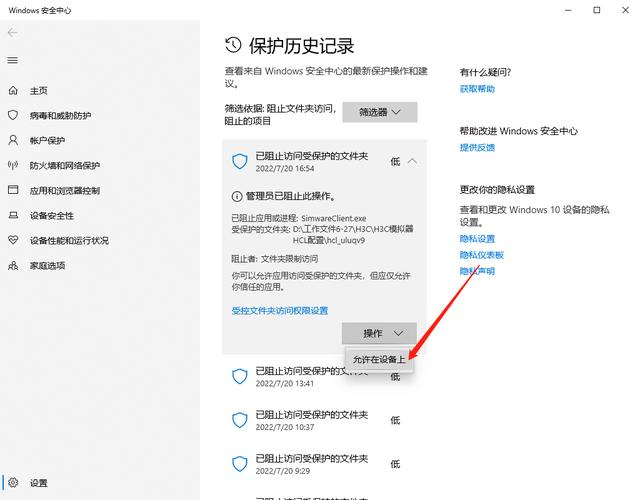Click the window icon for 应用和浏览器控制
The image size is (640, 500).
click(x=13, y=190)
